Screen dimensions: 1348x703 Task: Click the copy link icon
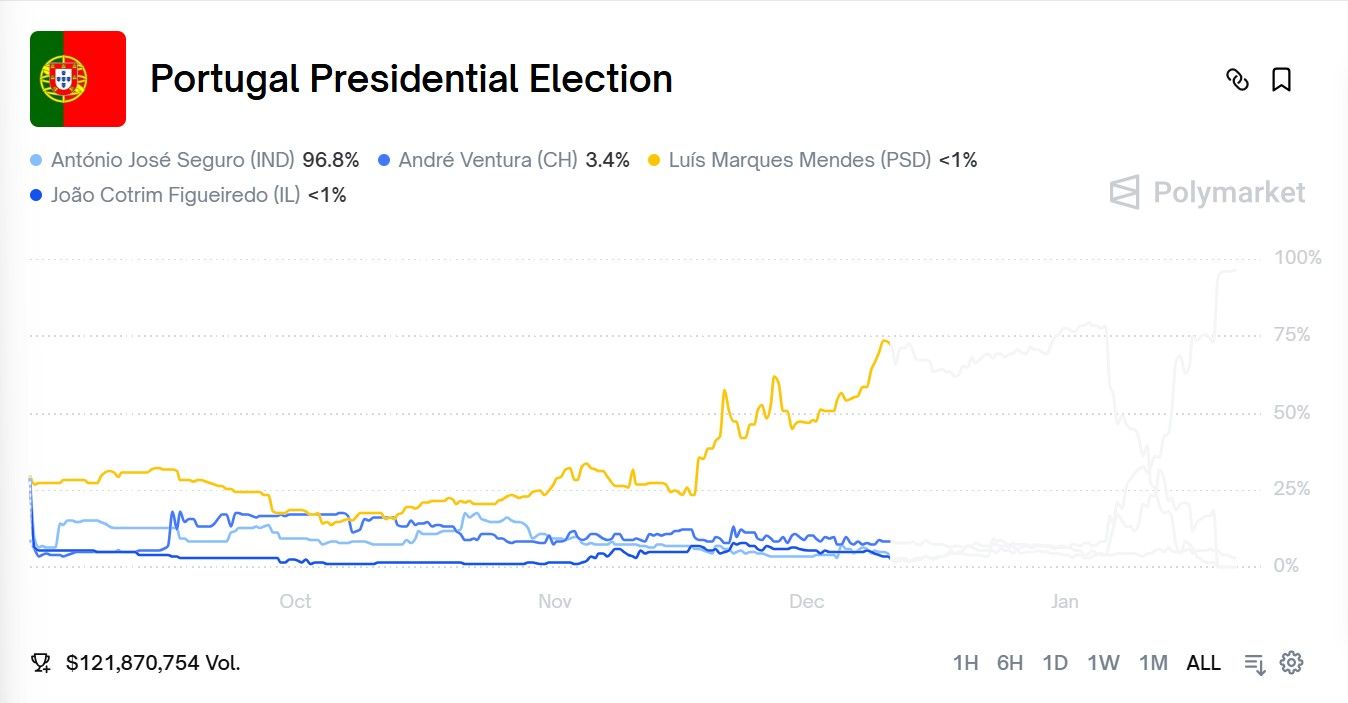click(x=1237, y=80)
